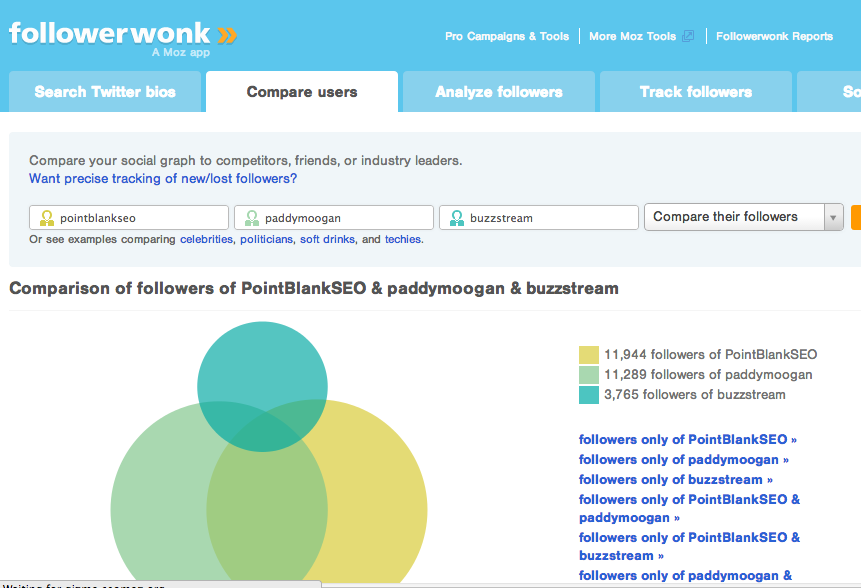Click the light green paddymoogan legend swatch
Viewport: 861px width, 588px height.
click(589, 375)
